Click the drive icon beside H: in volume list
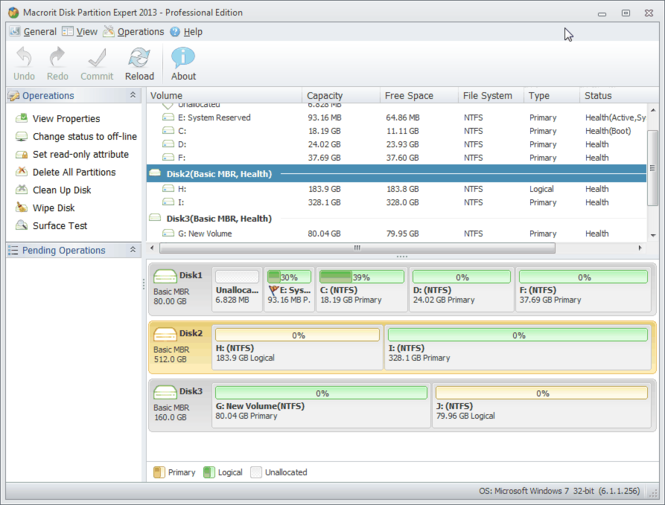The height and width of the screenshot is (505, 665). coord(168,189)
